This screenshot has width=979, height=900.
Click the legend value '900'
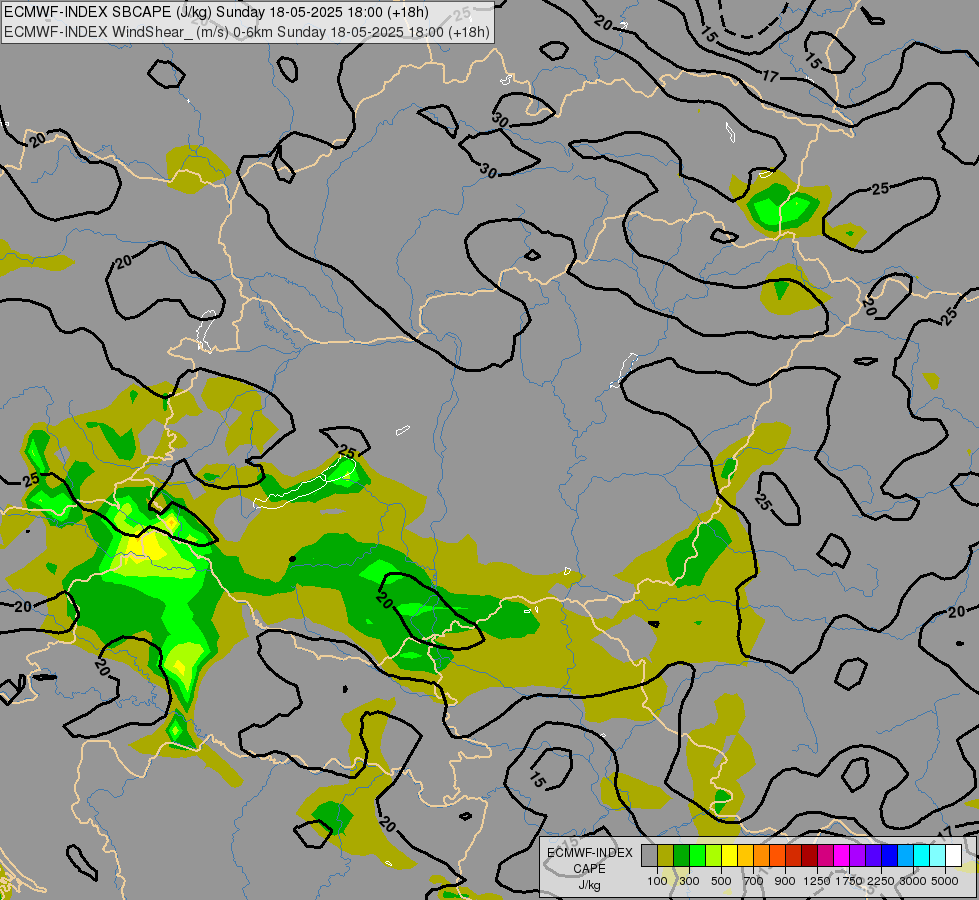click(x=785, y=881)
